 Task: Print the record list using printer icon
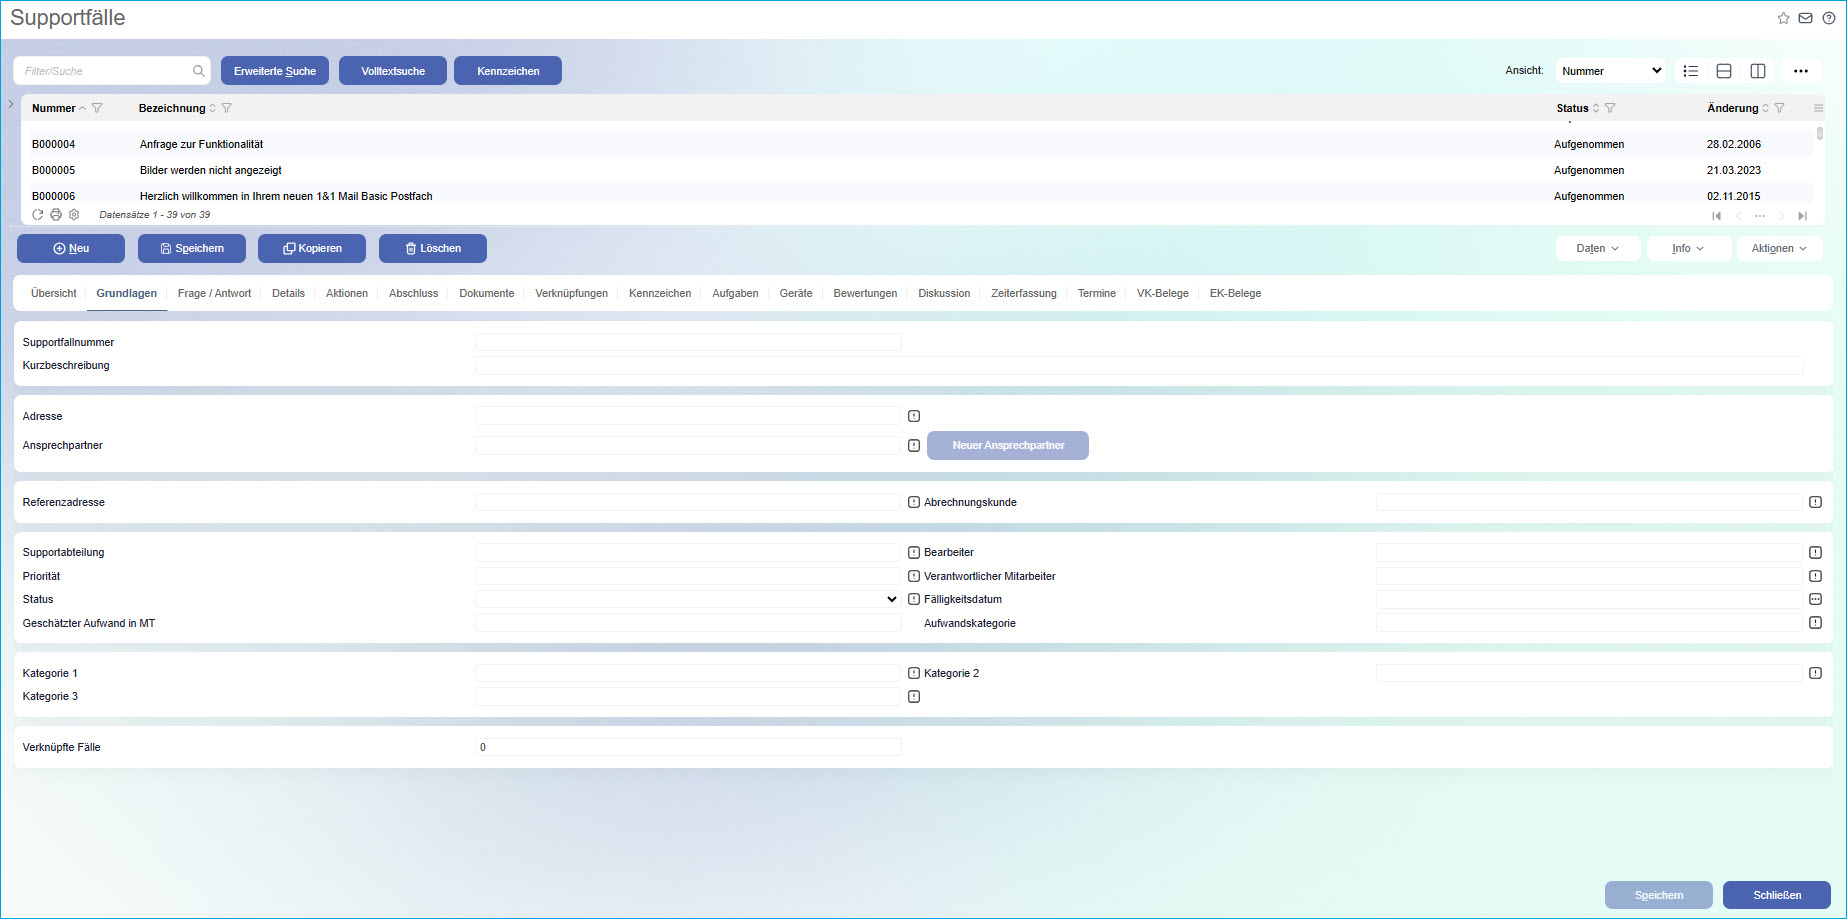coord(56,215)
